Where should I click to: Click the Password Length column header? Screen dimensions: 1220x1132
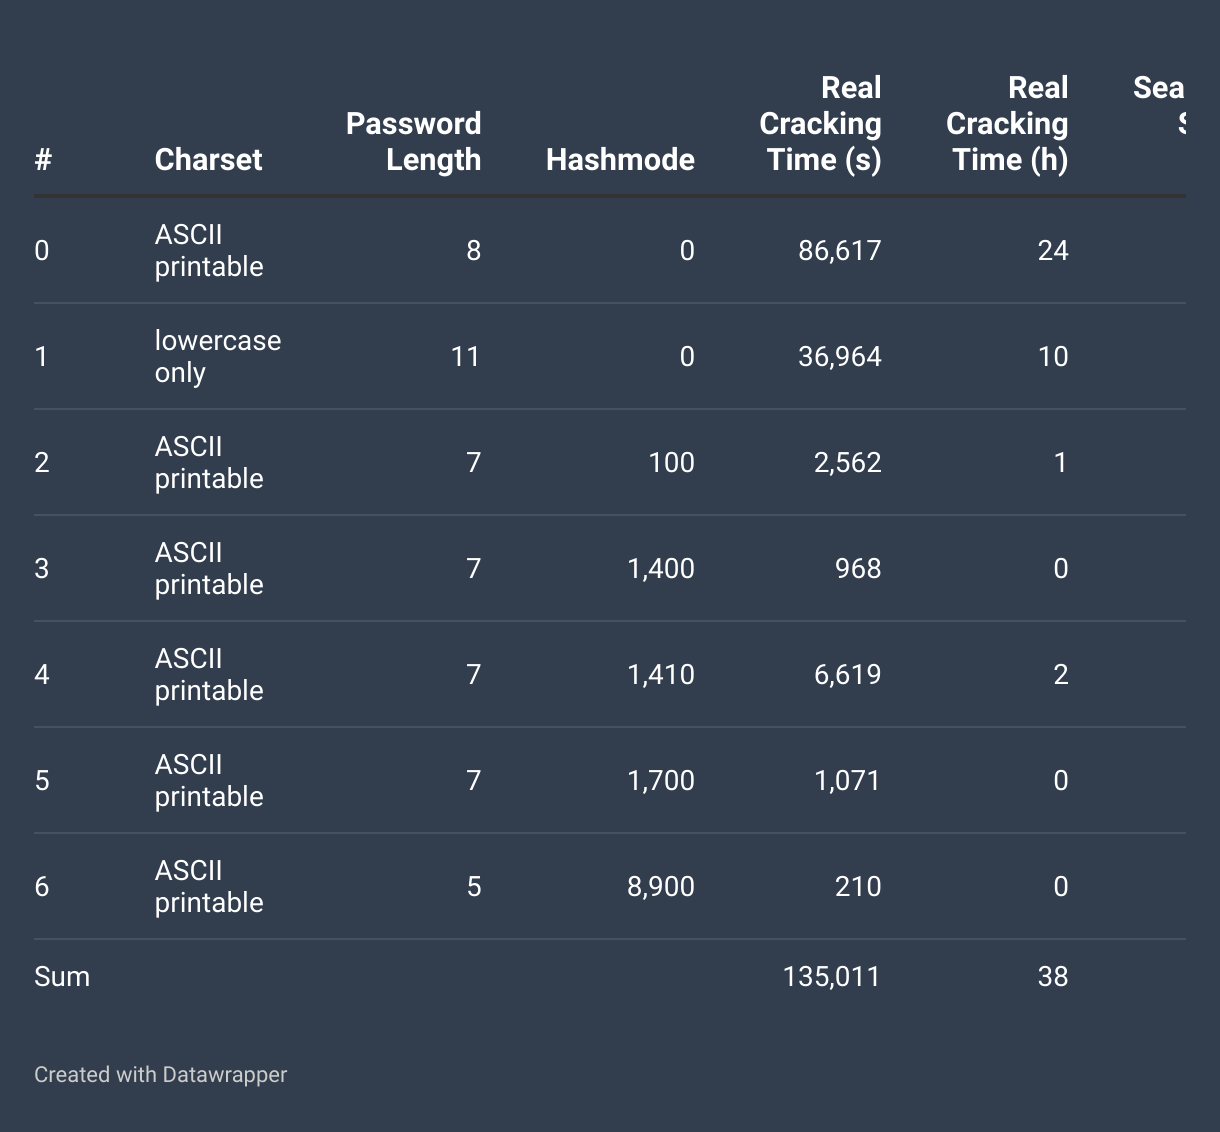[413, 141]
